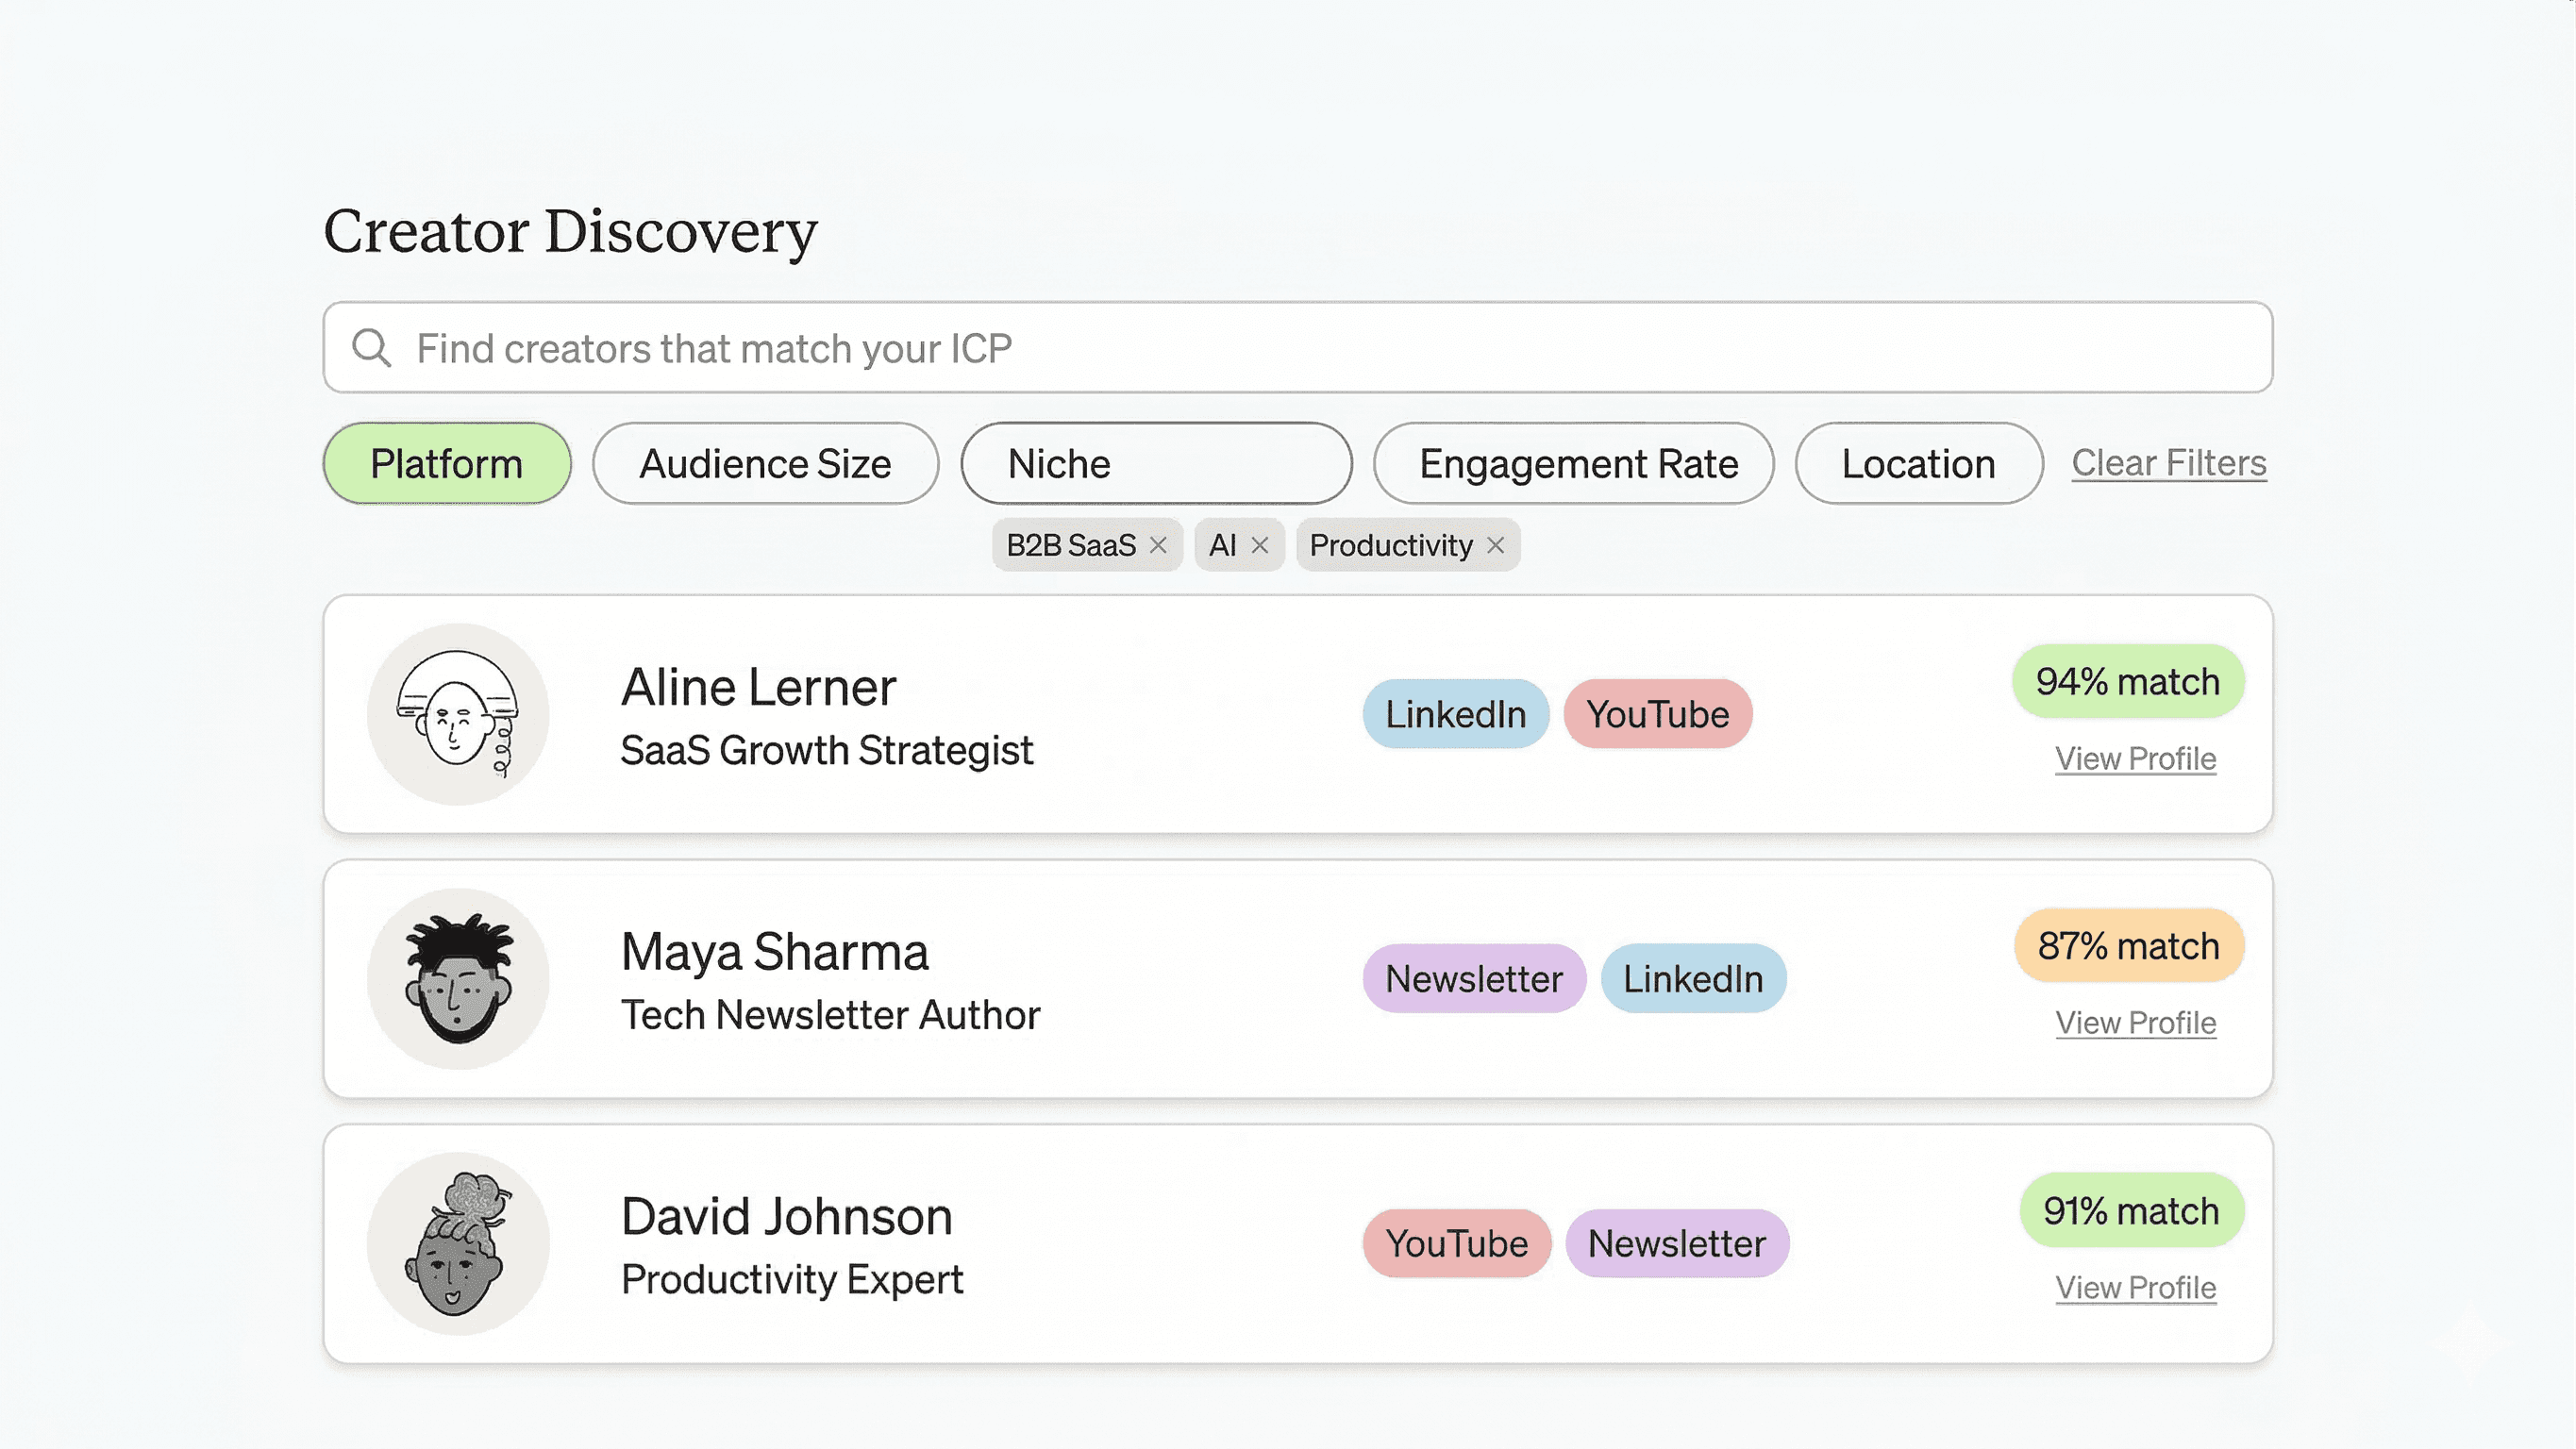The height and width of the screenshot is (1449, 2576).
Task: Expand the Niche filter dropdown
Action: coord(1156,464)
